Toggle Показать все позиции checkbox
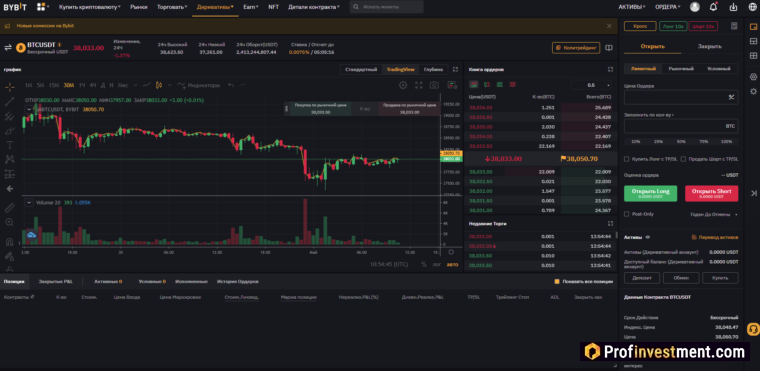This screenshot has height=371, width=760. coord(557,281)
